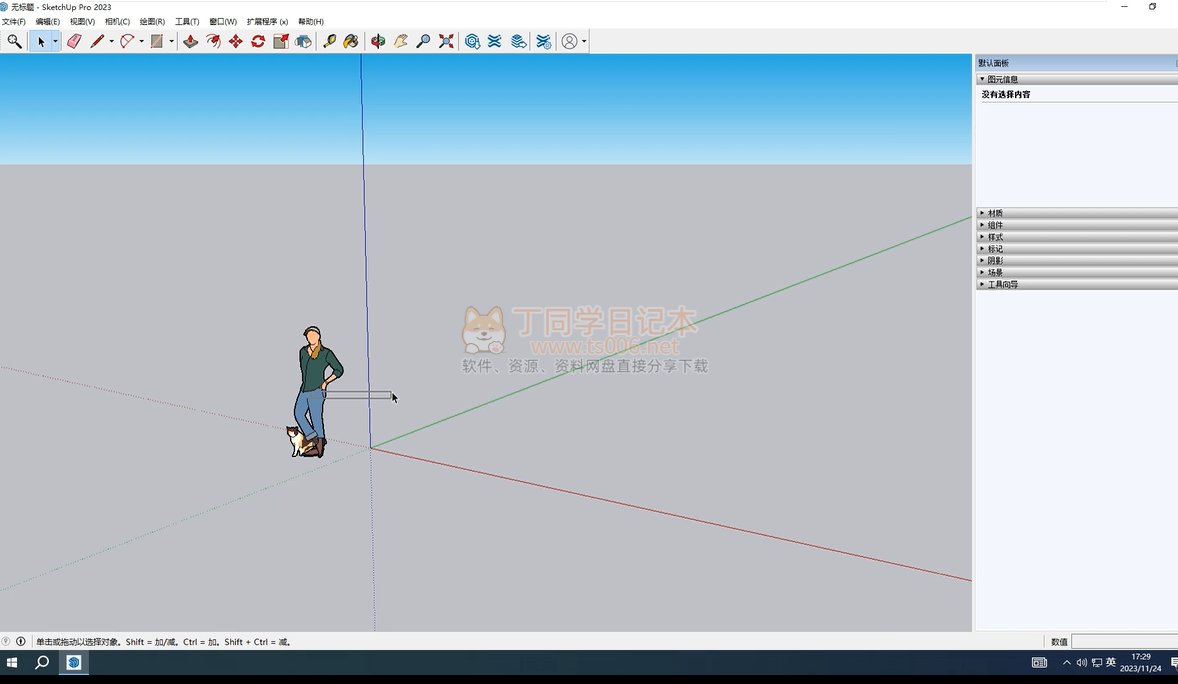Choose the Rotate tool

pos(258,41)
